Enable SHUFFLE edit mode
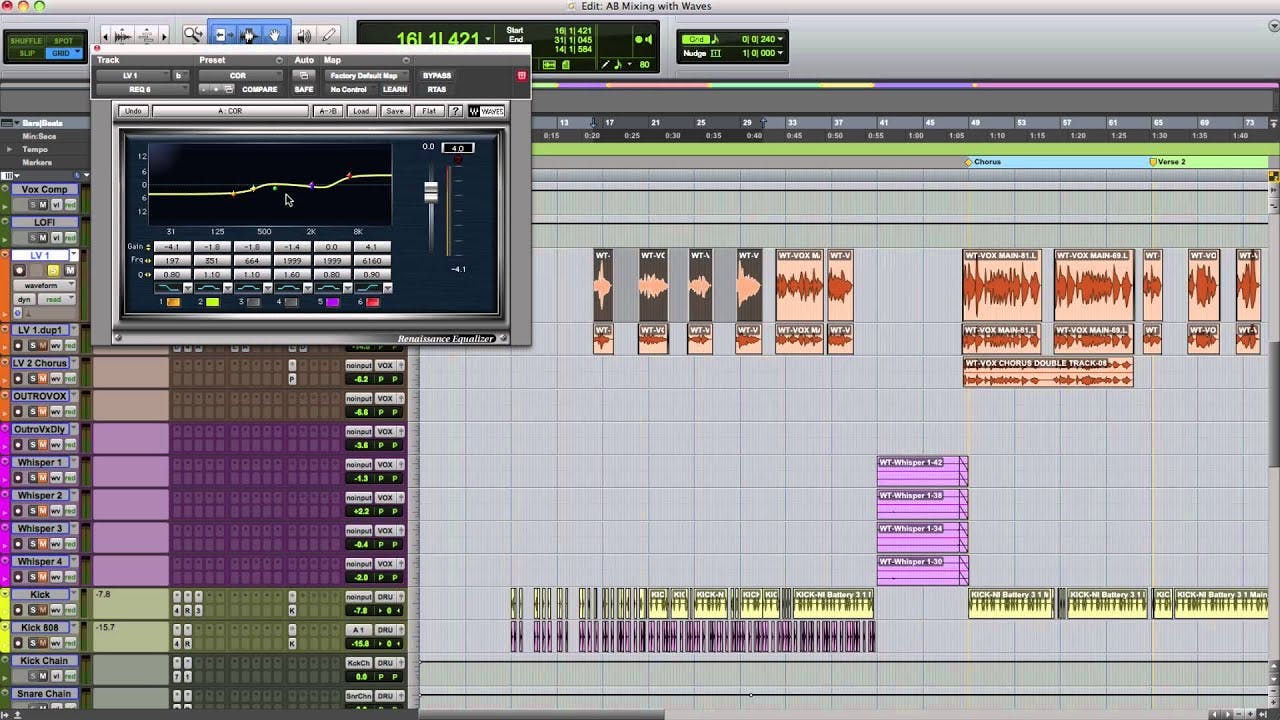Viewport: 1280px width, 720px height. point(26,41)
